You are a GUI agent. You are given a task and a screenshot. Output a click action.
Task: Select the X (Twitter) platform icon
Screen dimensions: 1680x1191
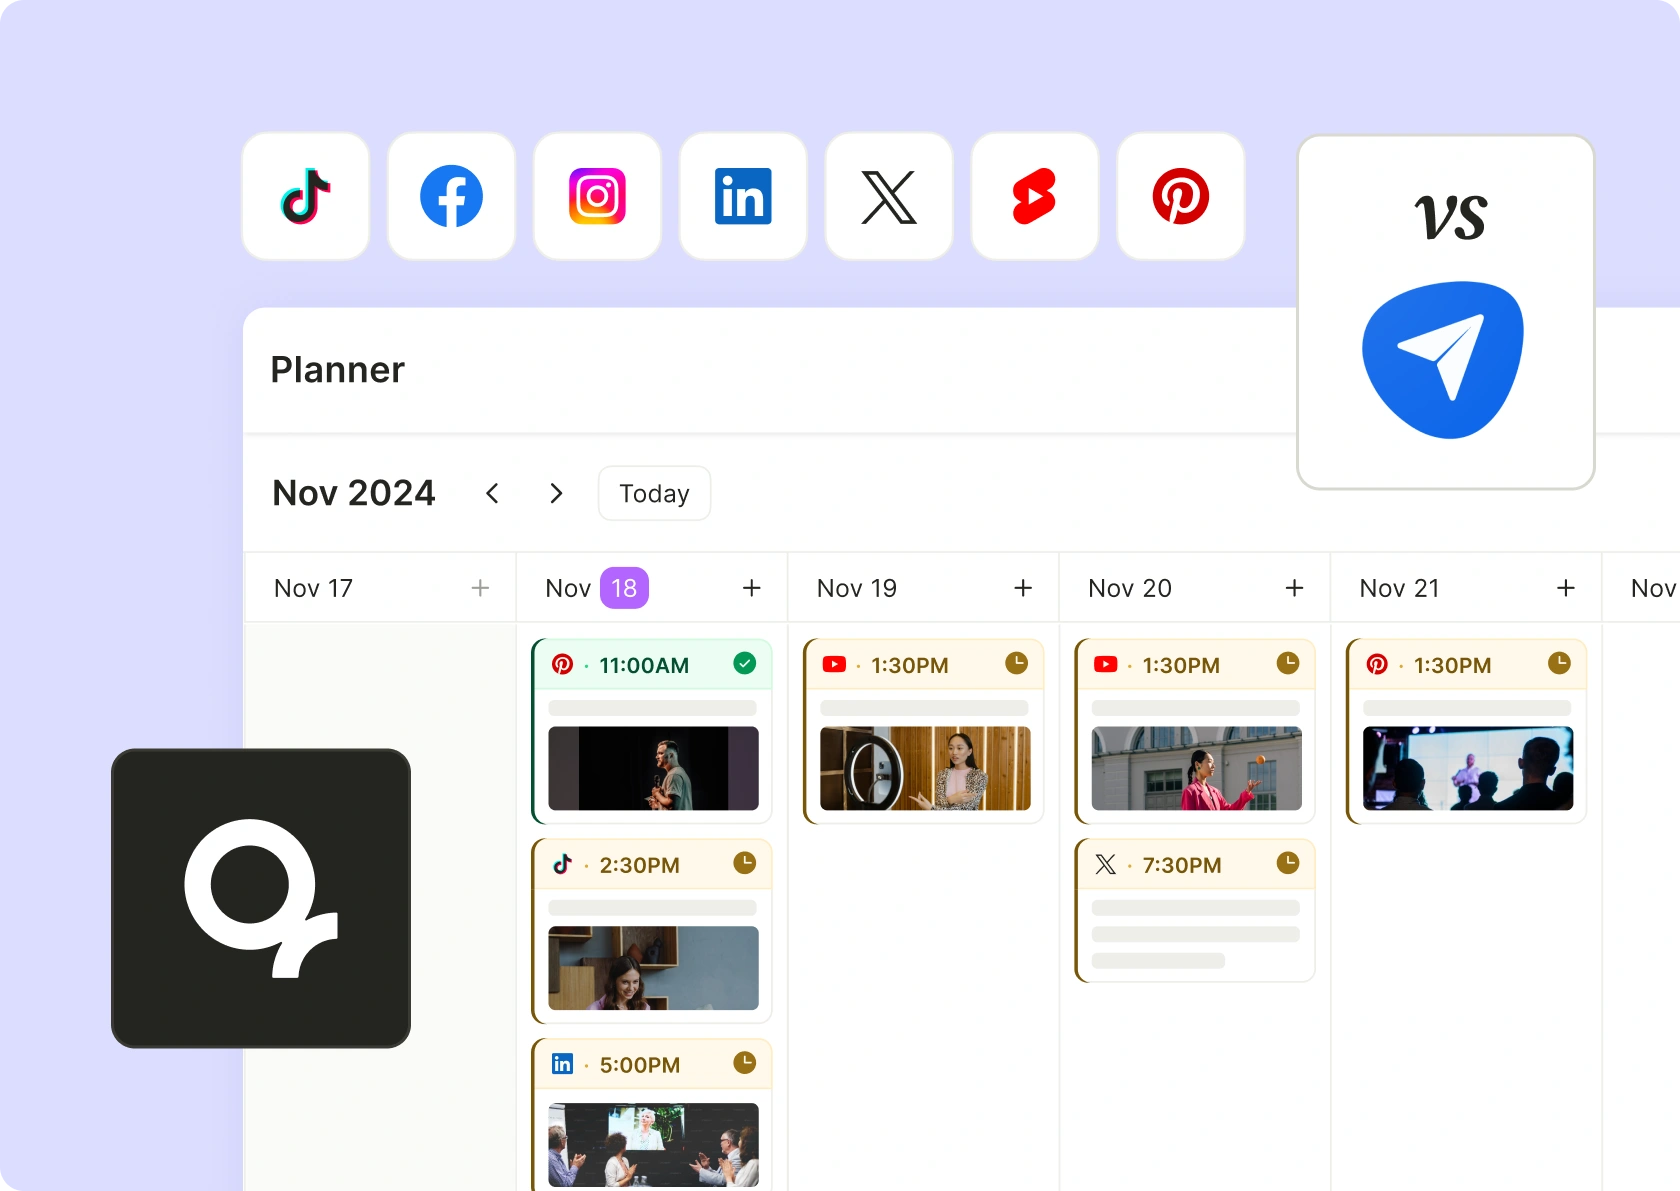tap(889, 196)
